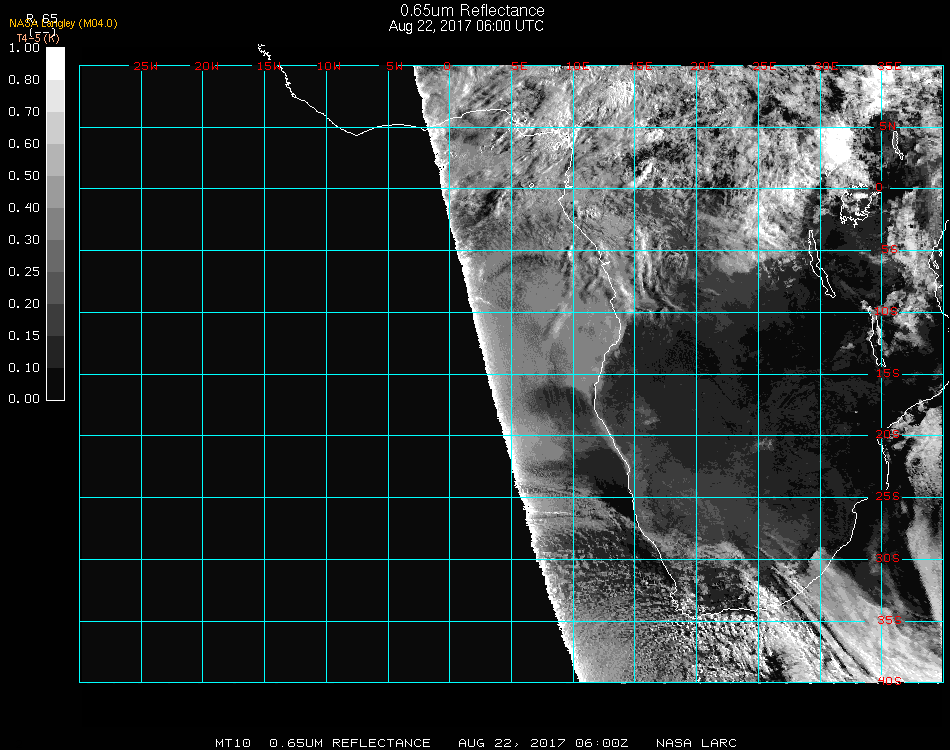This screenshot has height=750, width=950.
Task: Click the 1.00 value on the color scale
Action: 24,48
